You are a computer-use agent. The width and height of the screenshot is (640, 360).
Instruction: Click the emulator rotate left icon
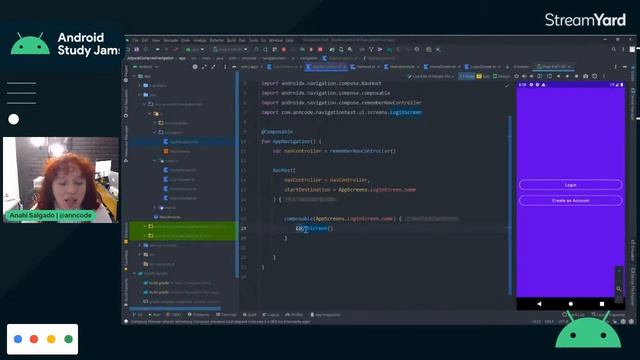[x=540, y=76]
